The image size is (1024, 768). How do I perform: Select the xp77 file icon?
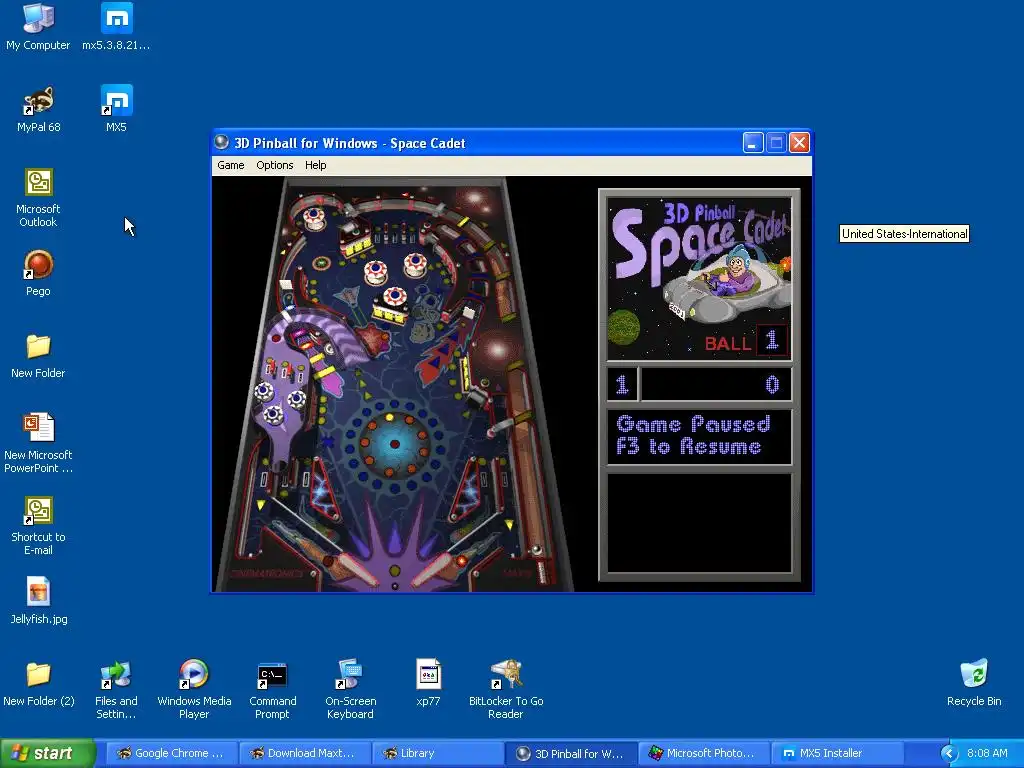428,683
